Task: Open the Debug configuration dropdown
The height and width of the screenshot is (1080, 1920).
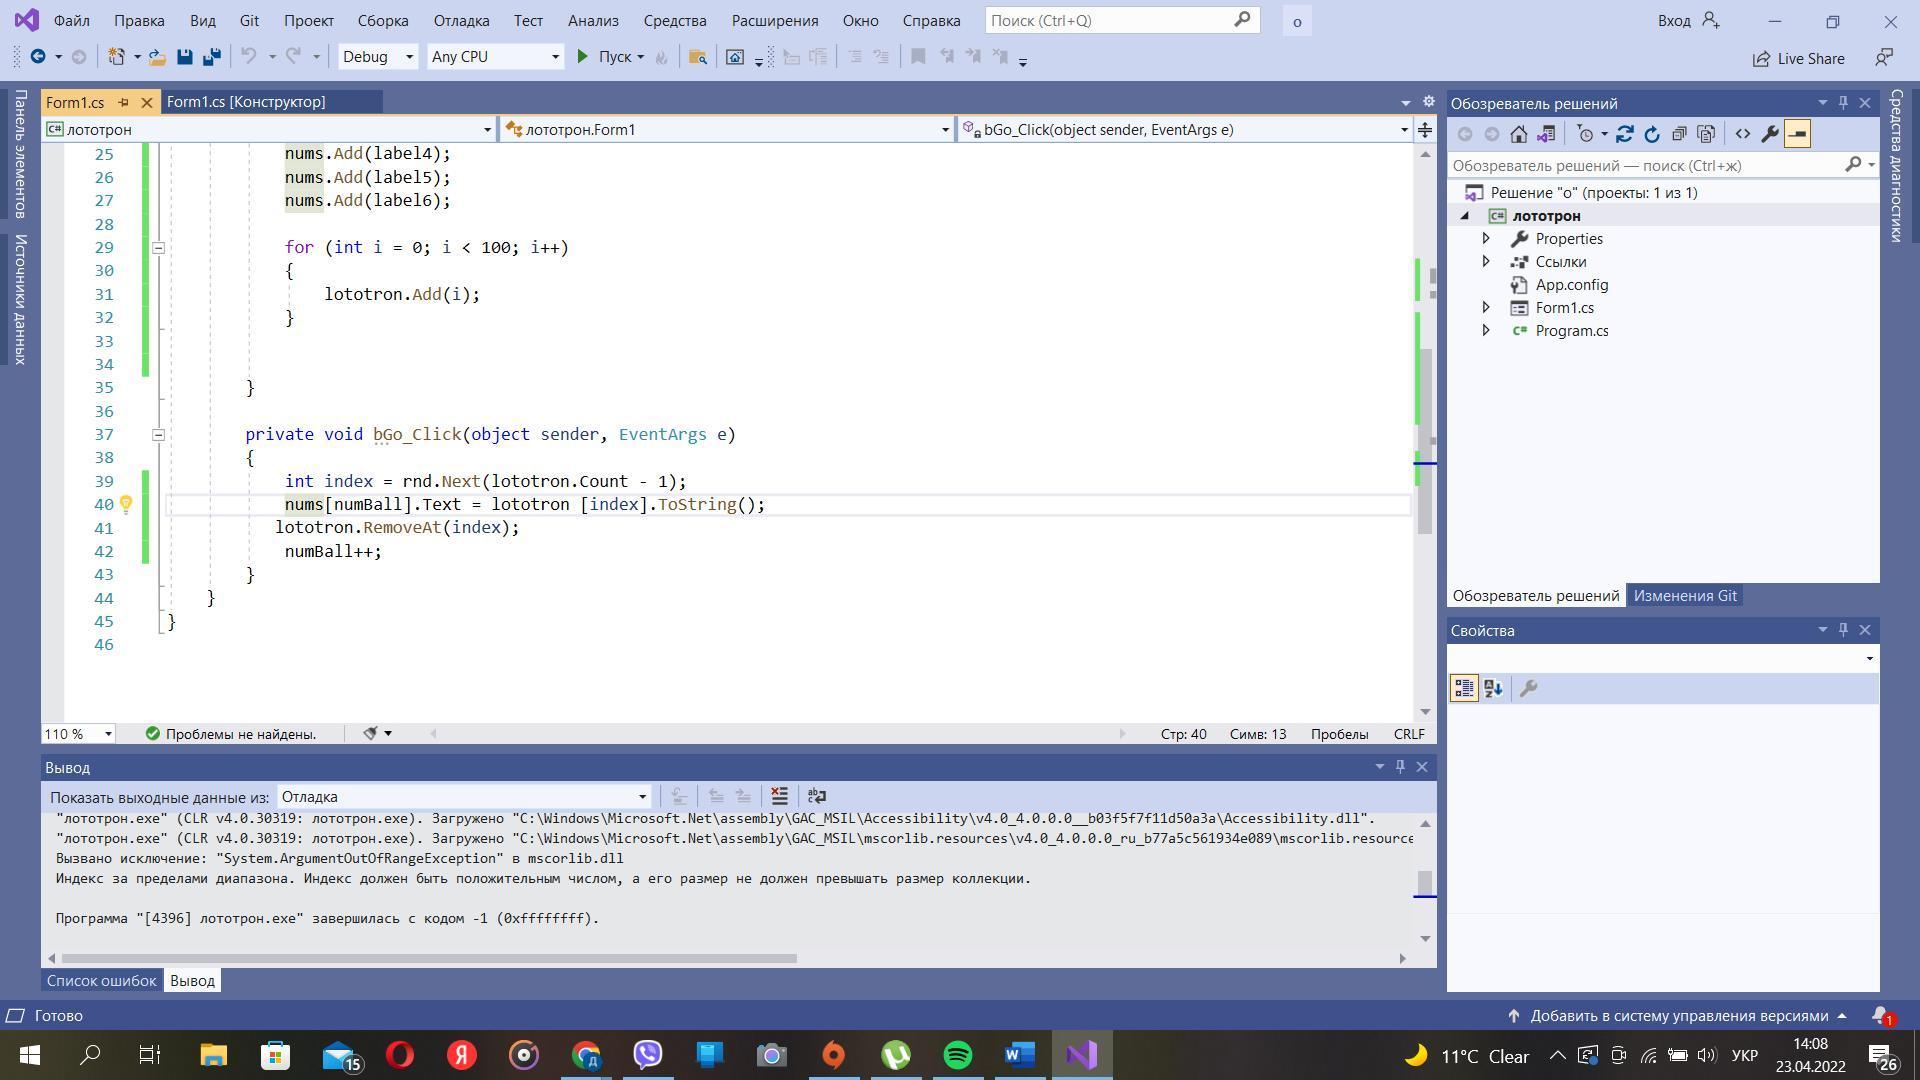Action: (408, 57)
